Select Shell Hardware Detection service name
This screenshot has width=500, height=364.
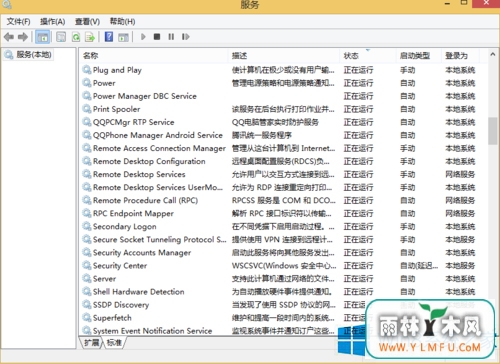pos(138,292)
